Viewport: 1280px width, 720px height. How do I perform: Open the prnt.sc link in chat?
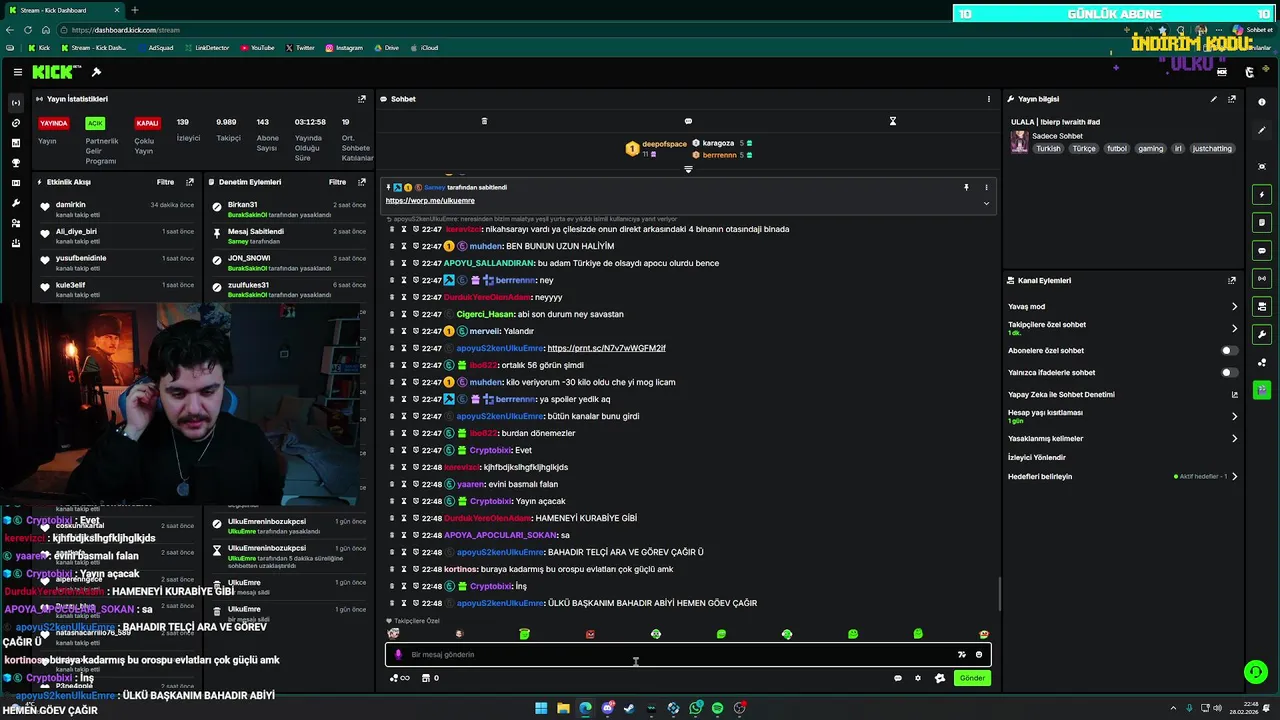606,348
